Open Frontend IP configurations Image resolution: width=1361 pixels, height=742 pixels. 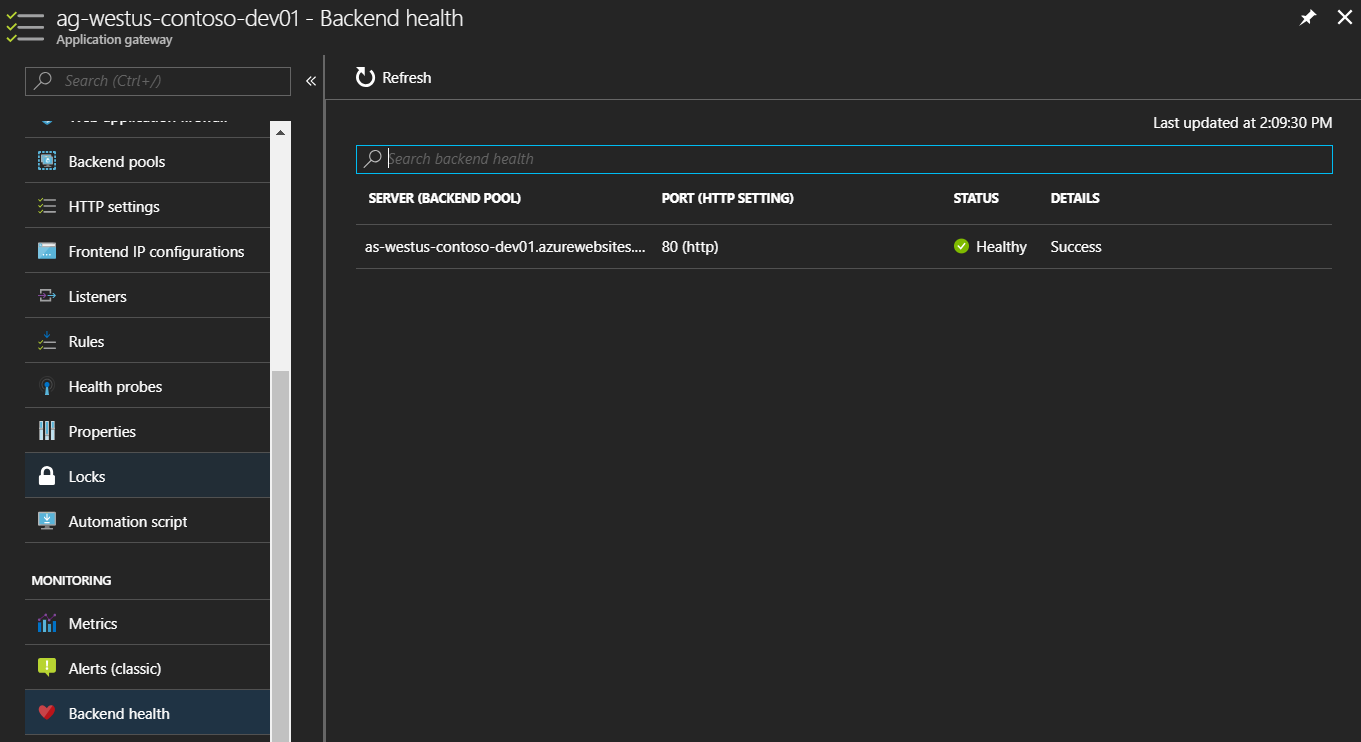click(148, 251)
